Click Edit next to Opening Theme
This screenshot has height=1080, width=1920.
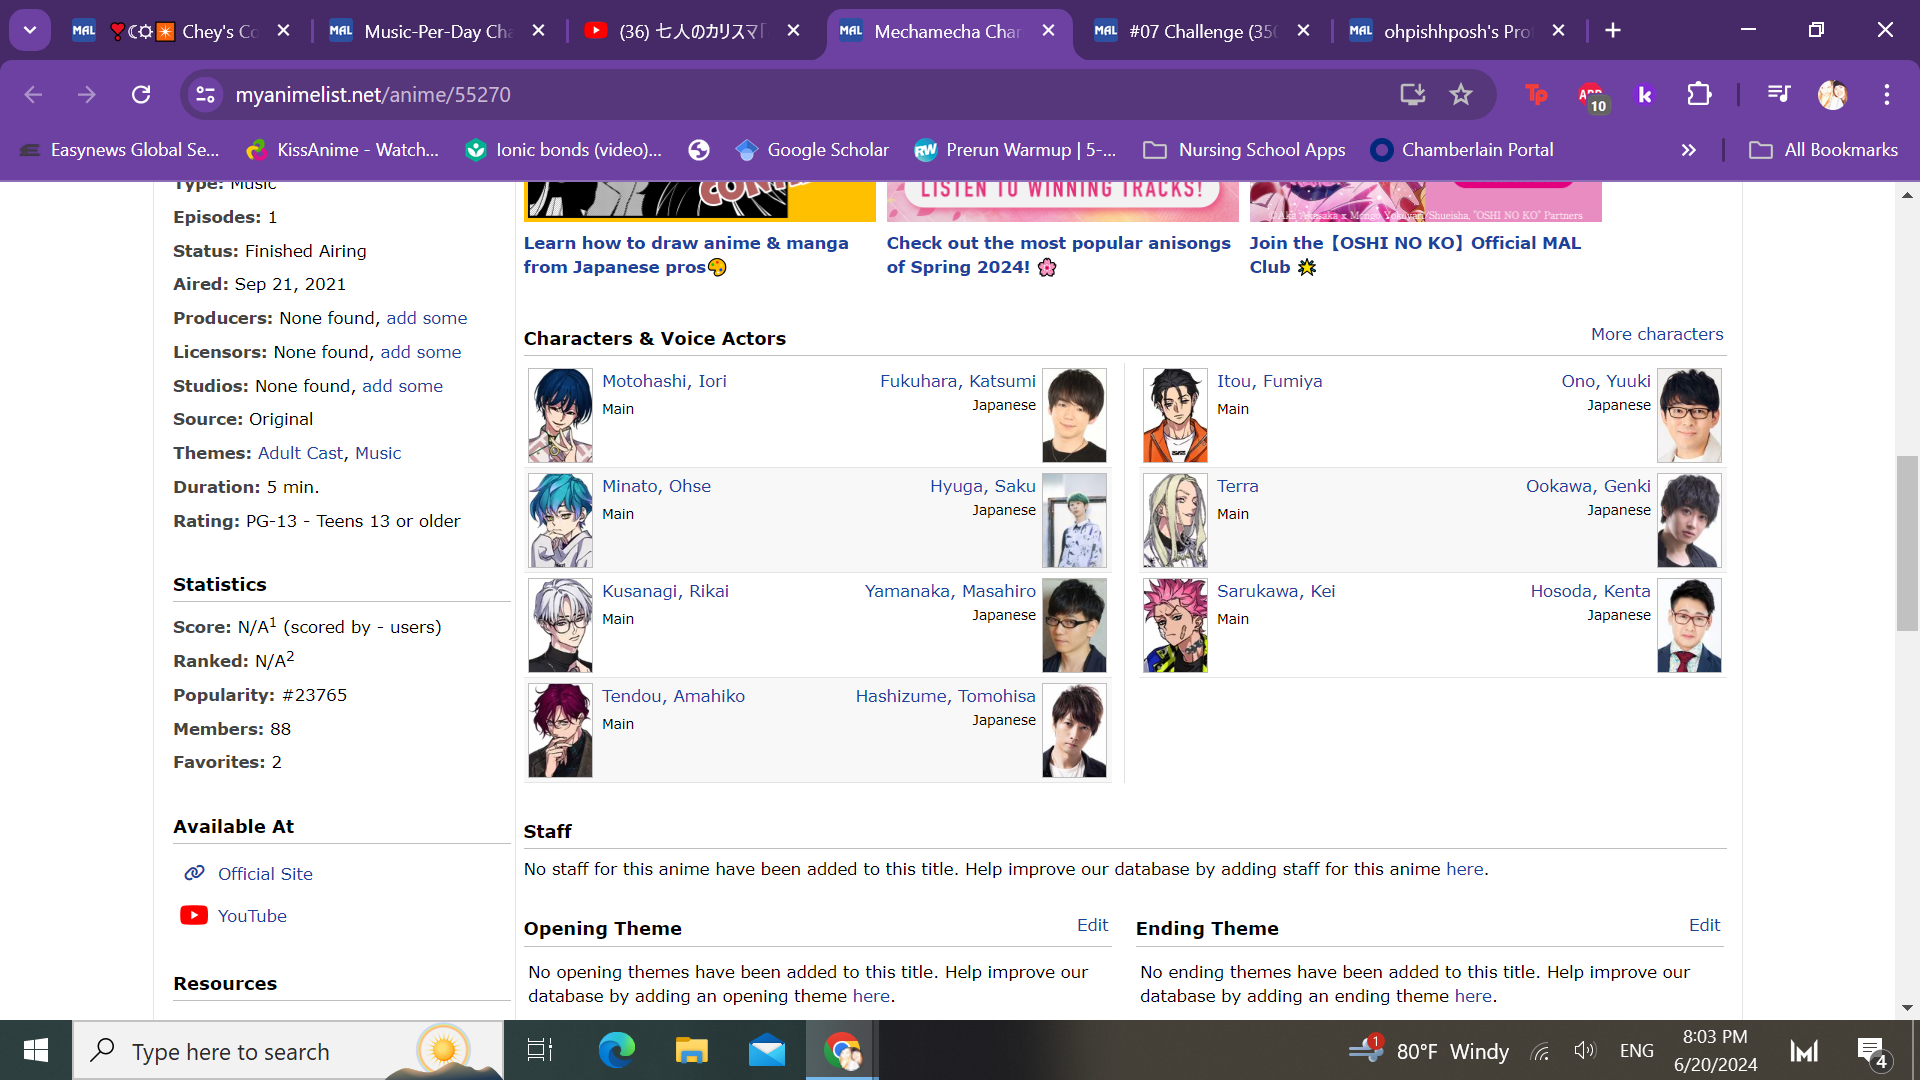click(x=1092, y=925)
